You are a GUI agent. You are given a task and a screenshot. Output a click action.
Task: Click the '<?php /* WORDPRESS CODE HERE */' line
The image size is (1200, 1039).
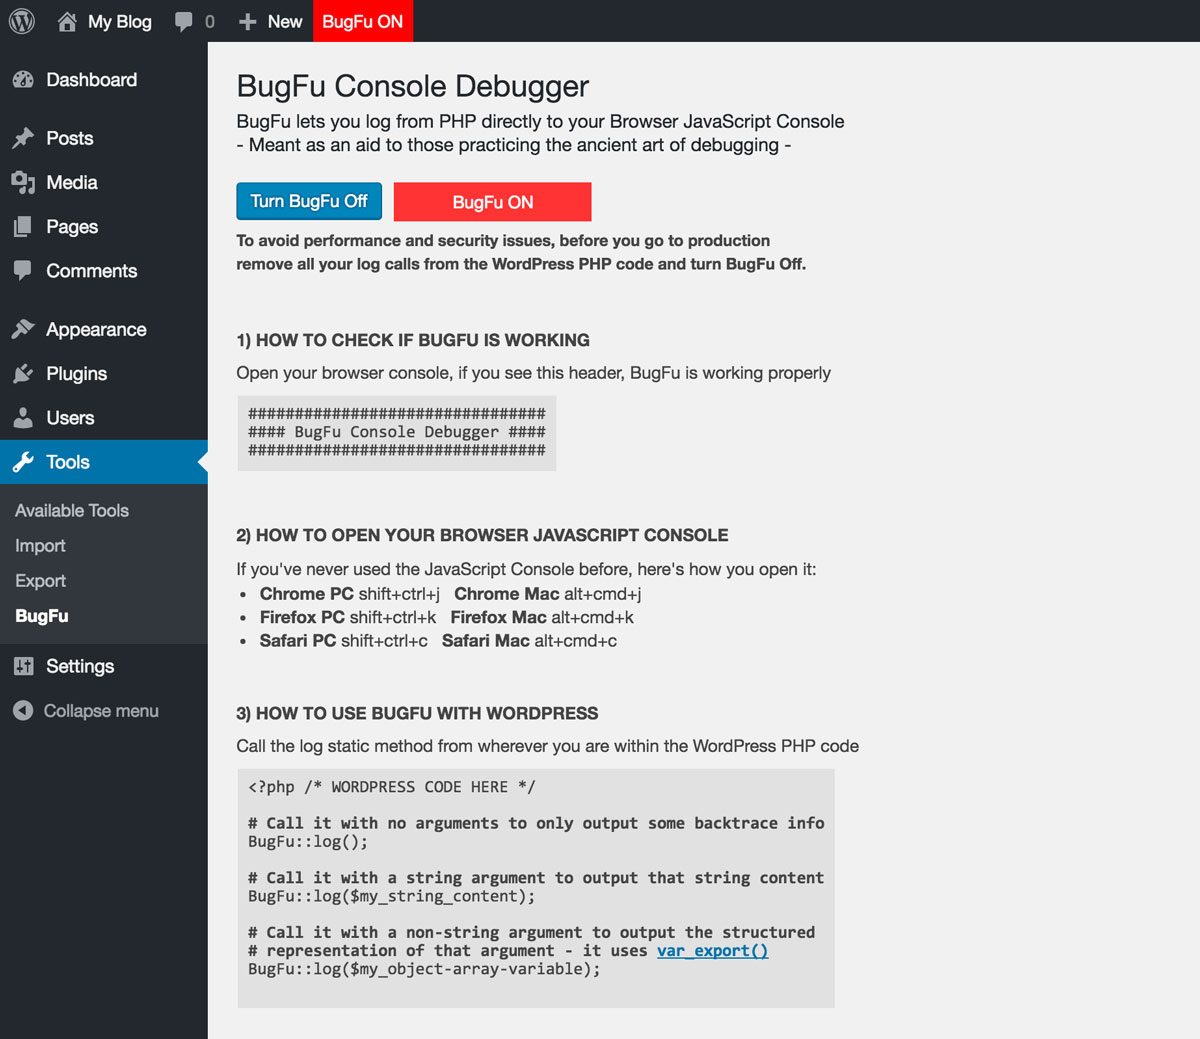[x=392, y=787]
